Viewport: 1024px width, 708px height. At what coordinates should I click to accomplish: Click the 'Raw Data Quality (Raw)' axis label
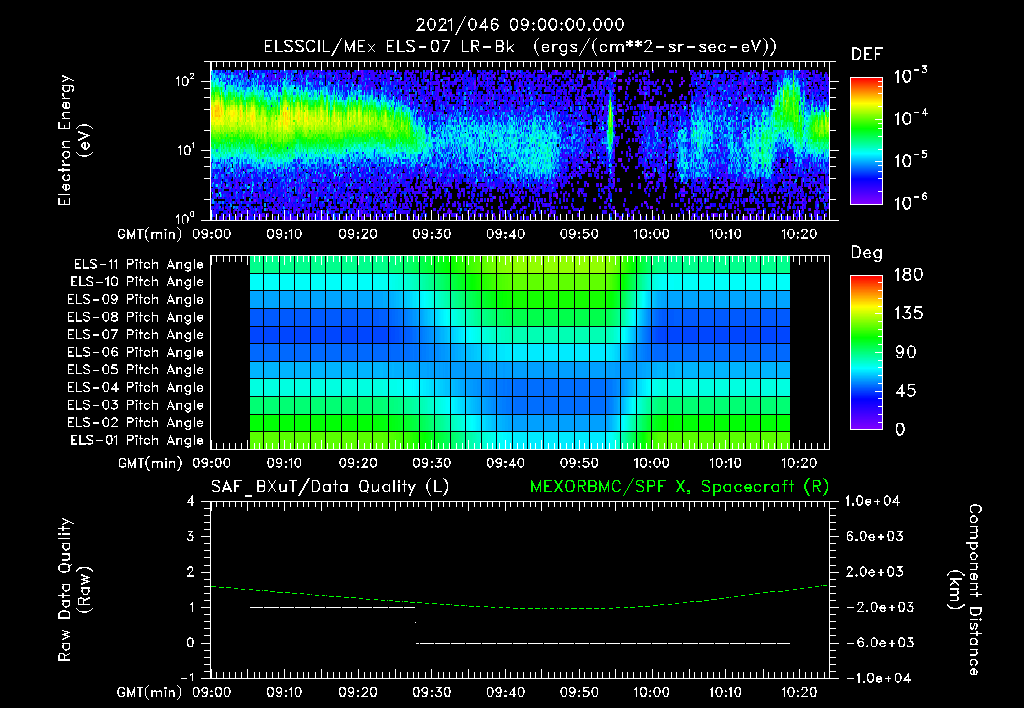pyautogui.click(x=74, y=590)
